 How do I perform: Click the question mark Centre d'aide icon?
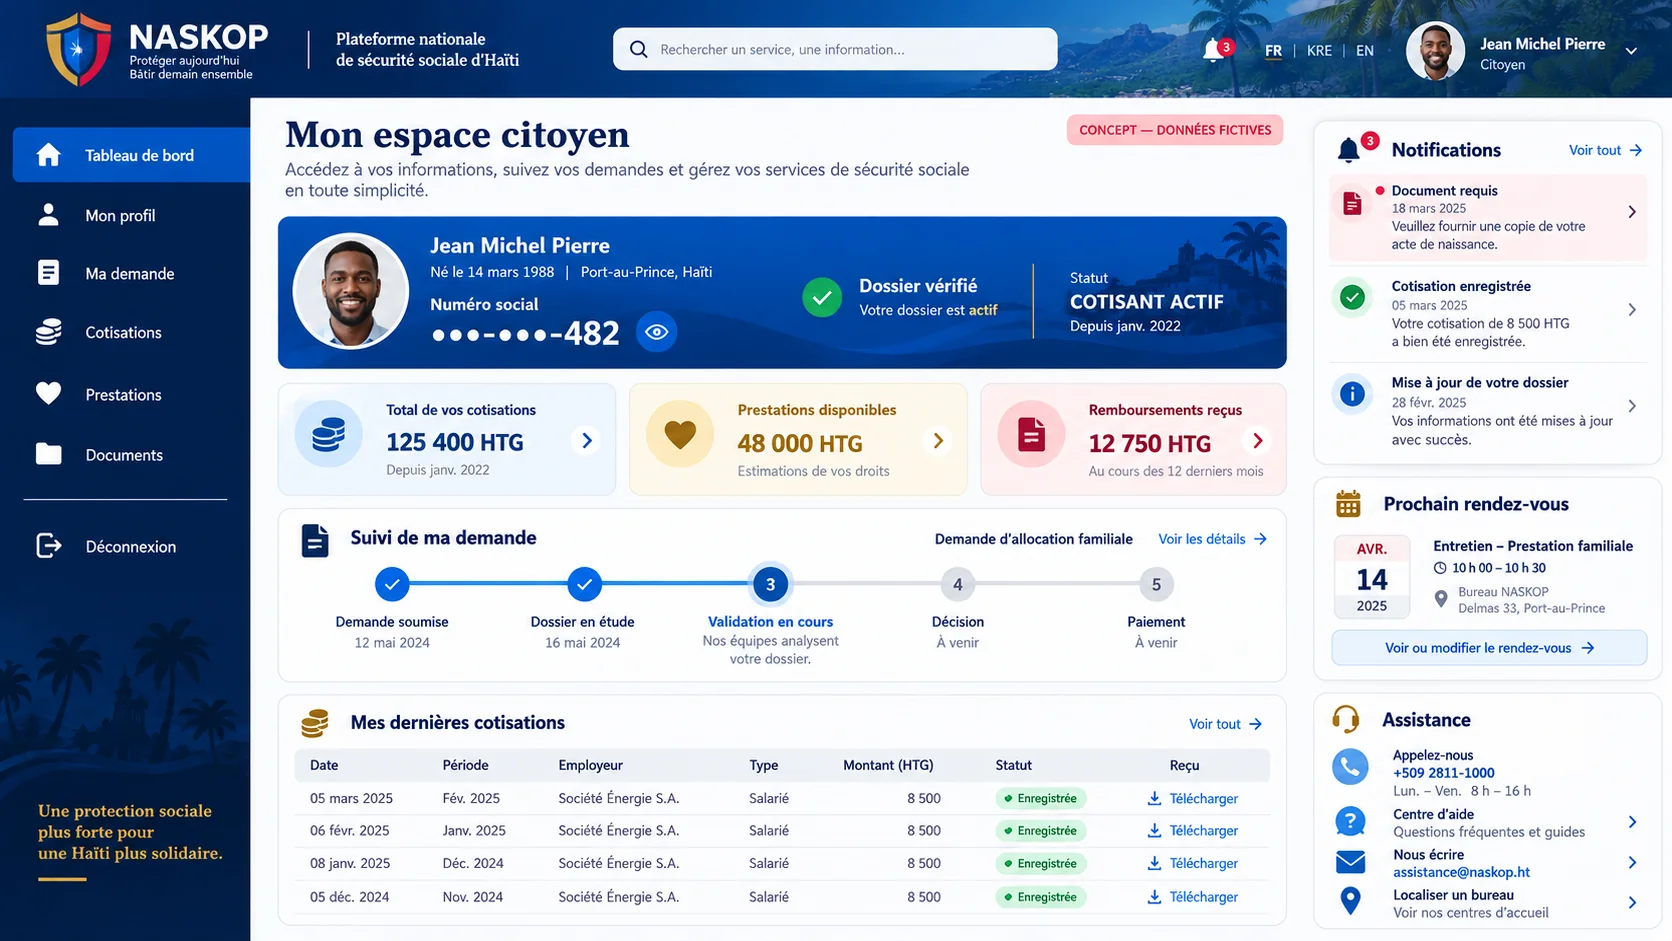coord(1350,822)
